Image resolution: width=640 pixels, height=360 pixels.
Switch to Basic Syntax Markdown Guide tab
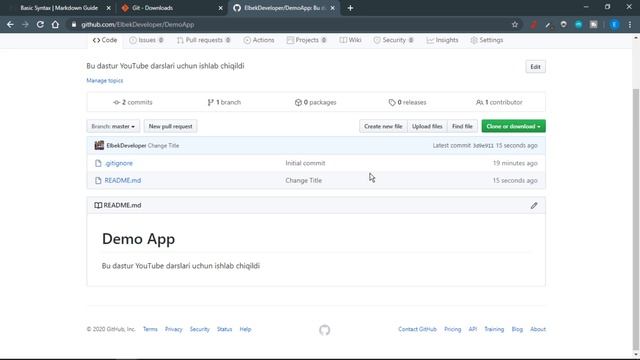coord(59,8)
